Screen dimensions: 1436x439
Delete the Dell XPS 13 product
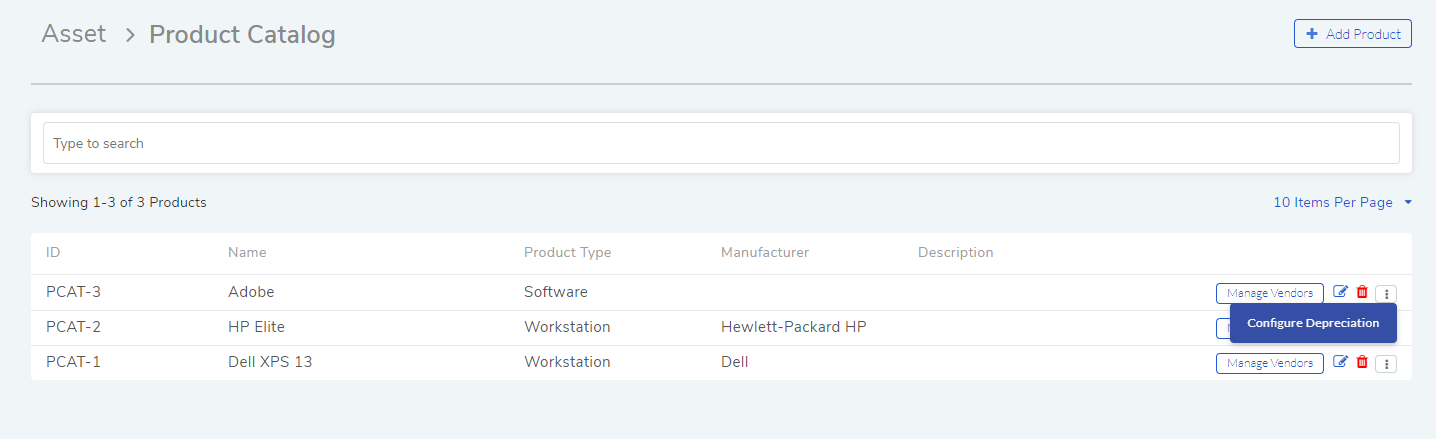point(1362,362)
